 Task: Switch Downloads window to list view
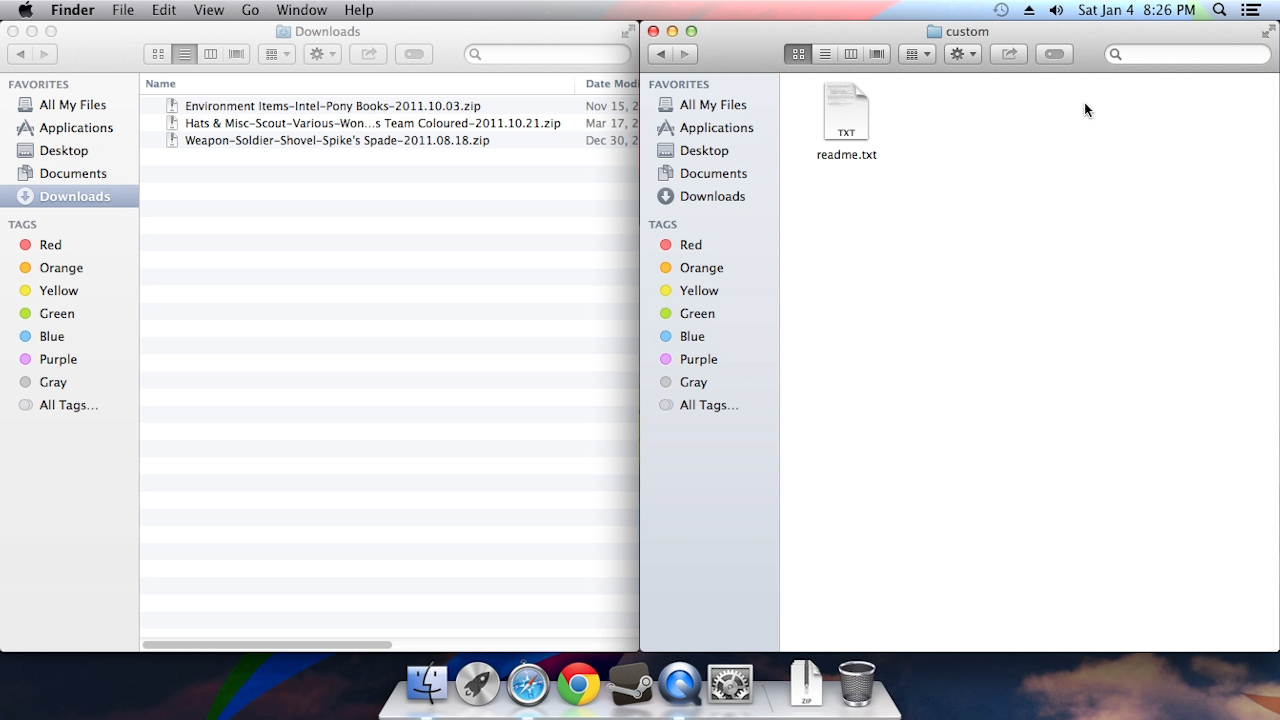pos(184,54)
